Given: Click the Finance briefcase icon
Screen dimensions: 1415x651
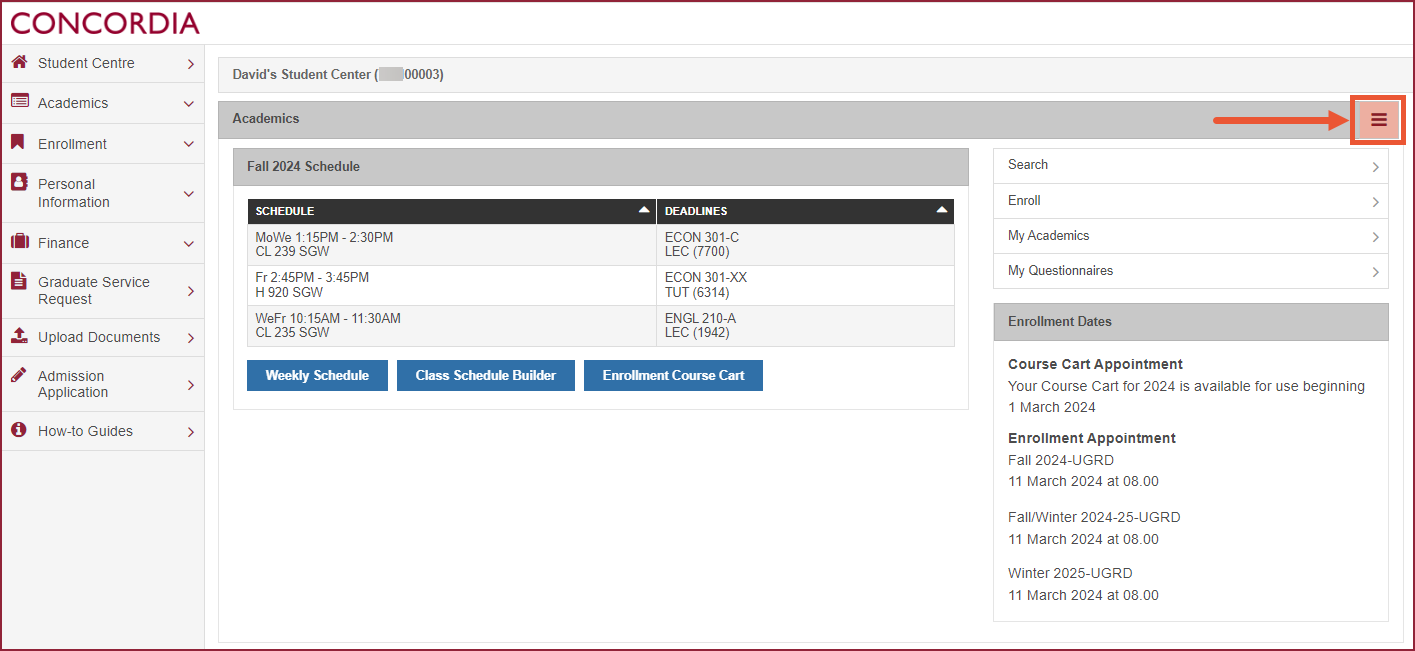Looking at the screenshot, I should [19, 242].
